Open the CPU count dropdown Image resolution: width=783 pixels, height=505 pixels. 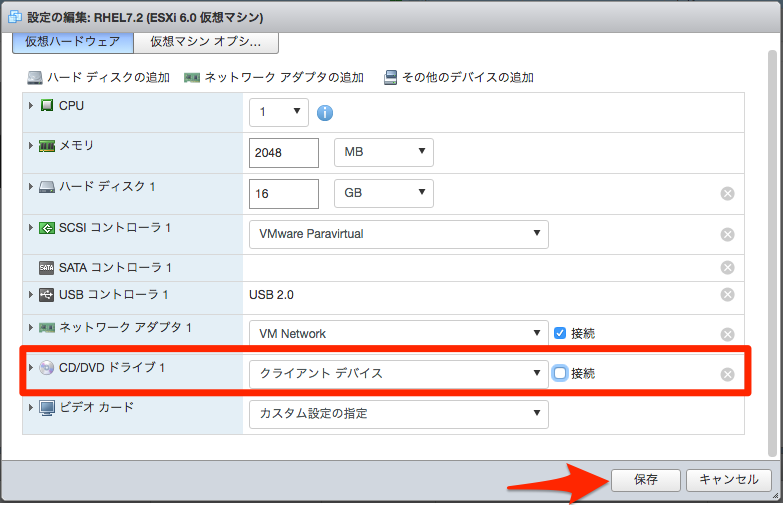pos(279,112)
